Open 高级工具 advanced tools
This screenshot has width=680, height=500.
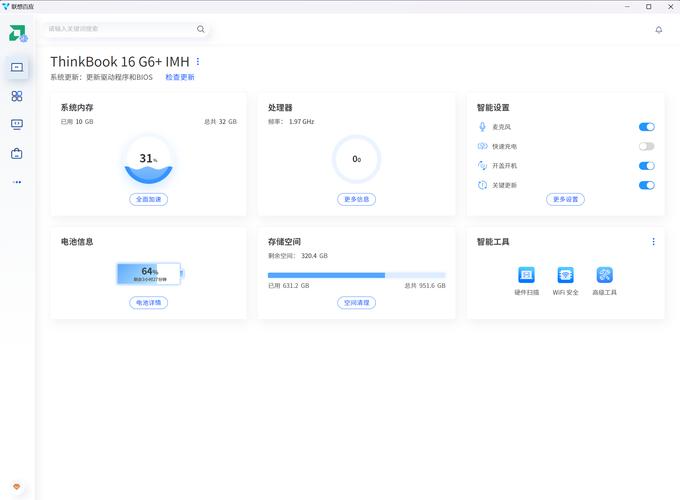point(604,275)
